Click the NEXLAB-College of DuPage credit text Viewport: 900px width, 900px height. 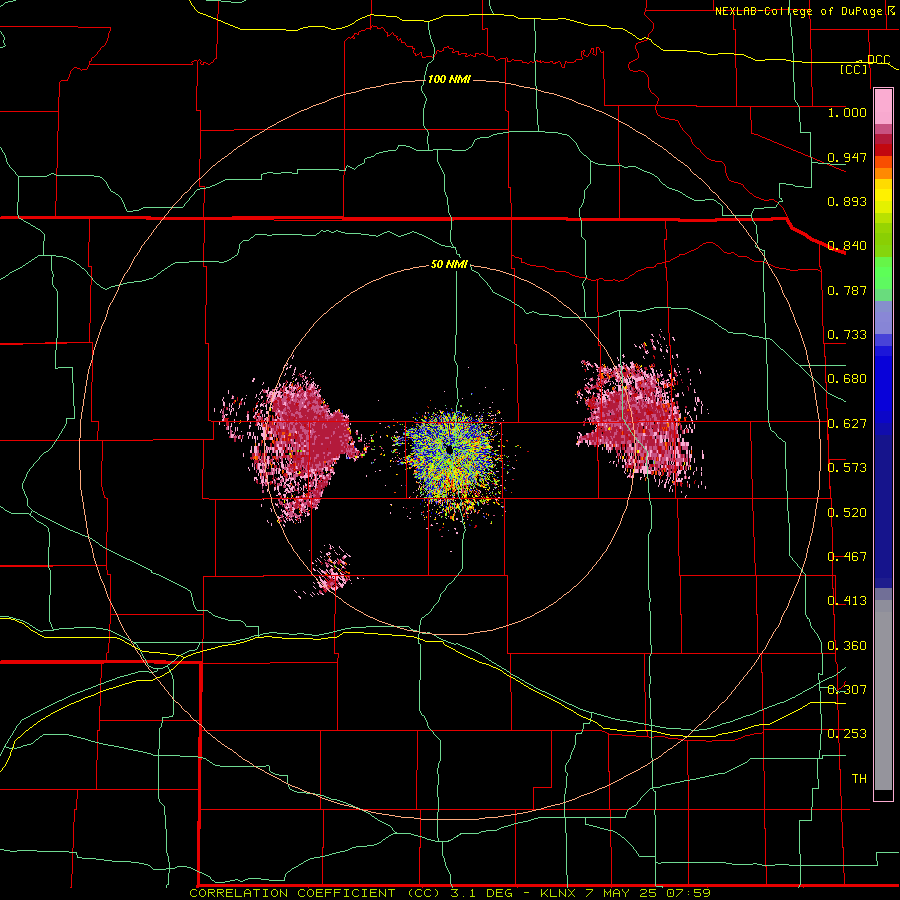(798, 11)
